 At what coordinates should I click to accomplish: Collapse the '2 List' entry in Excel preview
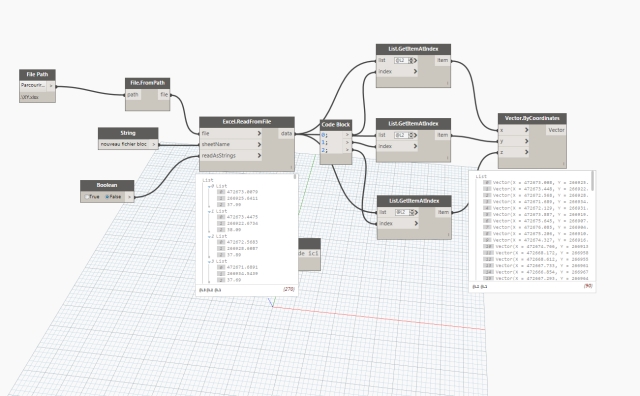pyautogui.click(x=210, y=236)
